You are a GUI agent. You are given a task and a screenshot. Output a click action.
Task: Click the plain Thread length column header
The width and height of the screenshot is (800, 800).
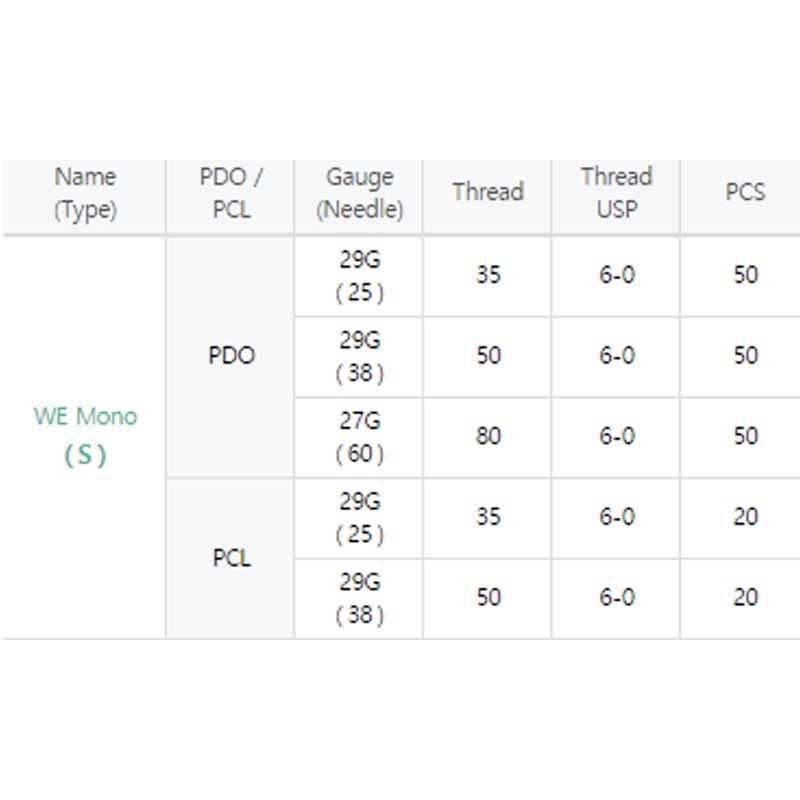click(488, 192)
